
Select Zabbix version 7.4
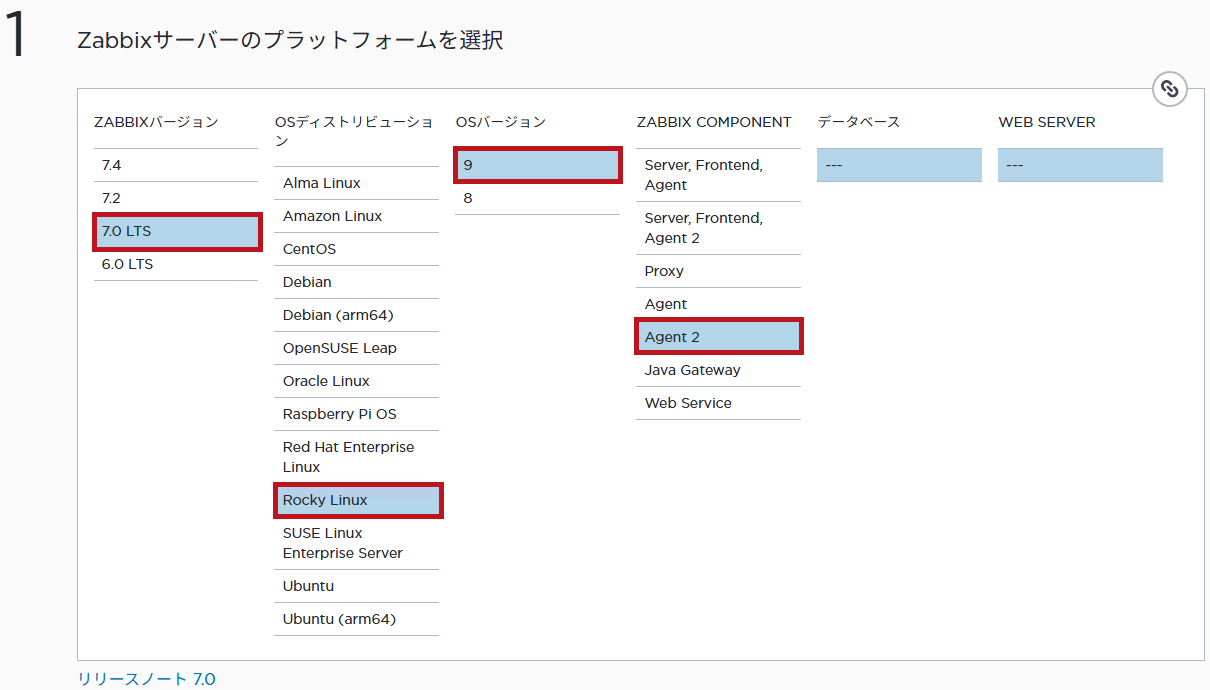(176, 165)
